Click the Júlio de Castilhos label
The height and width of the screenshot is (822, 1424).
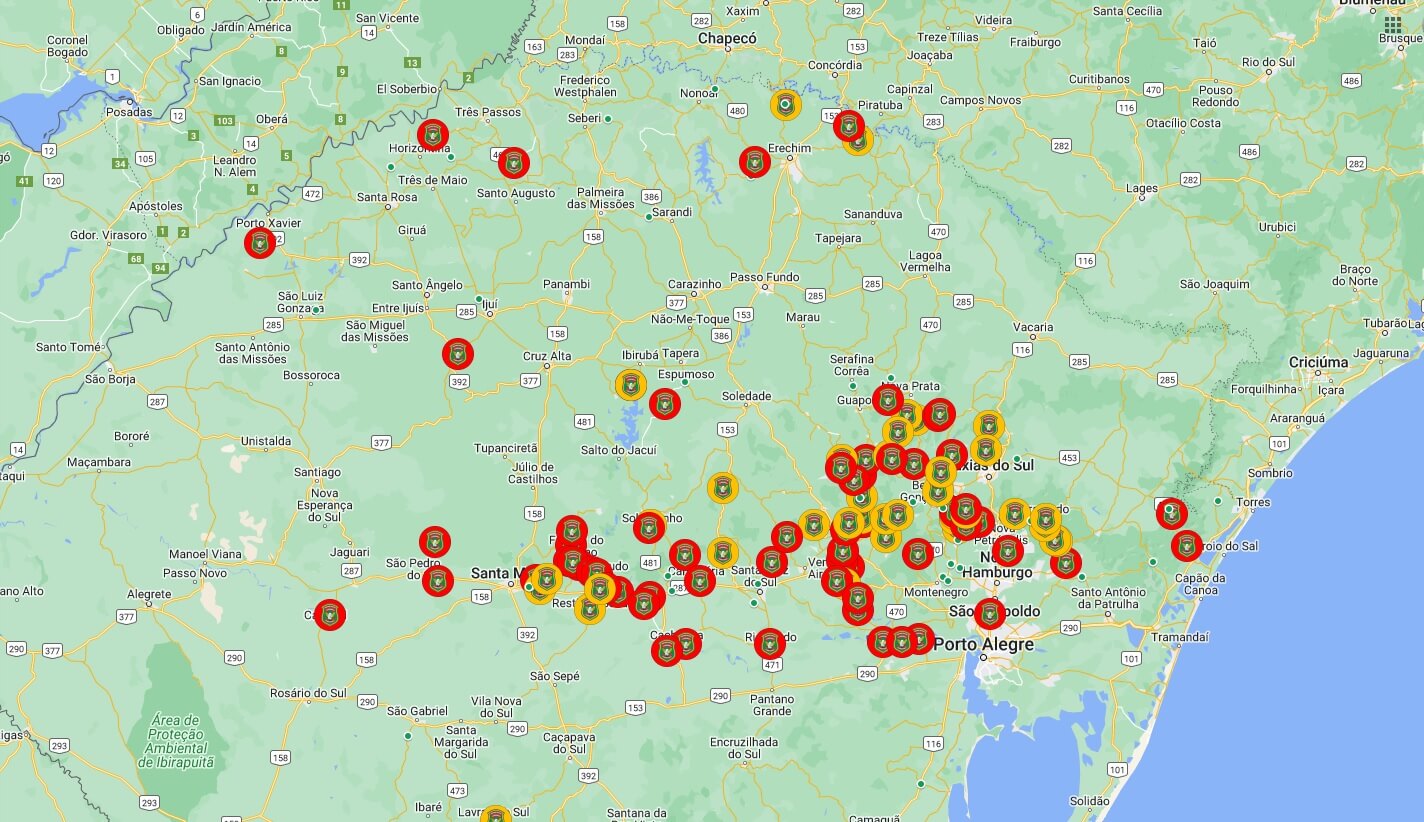click(533, 473)
